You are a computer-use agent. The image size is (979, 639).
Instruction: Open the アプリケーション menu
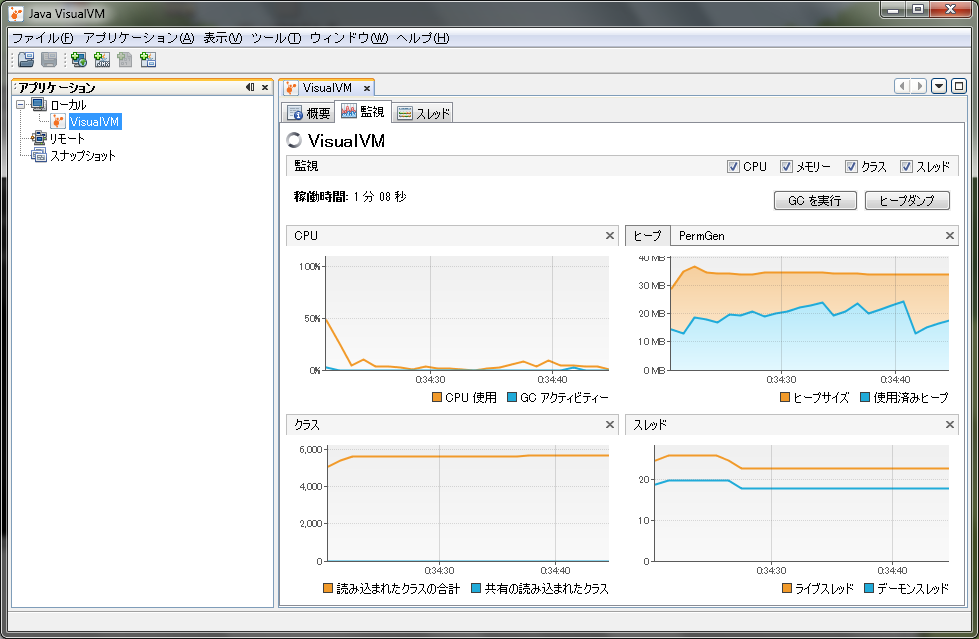139,38
